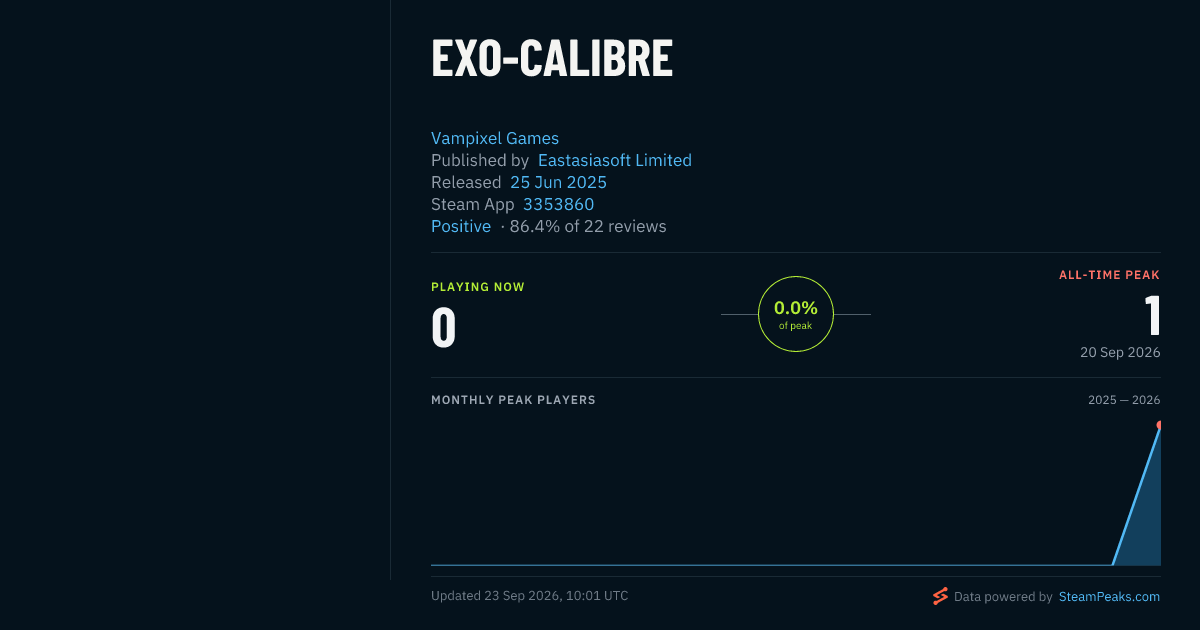Visit the SteamPeaks.com link
Image resolution: width=1200 pixels, height=630 pixels.
click(1109, 596)
